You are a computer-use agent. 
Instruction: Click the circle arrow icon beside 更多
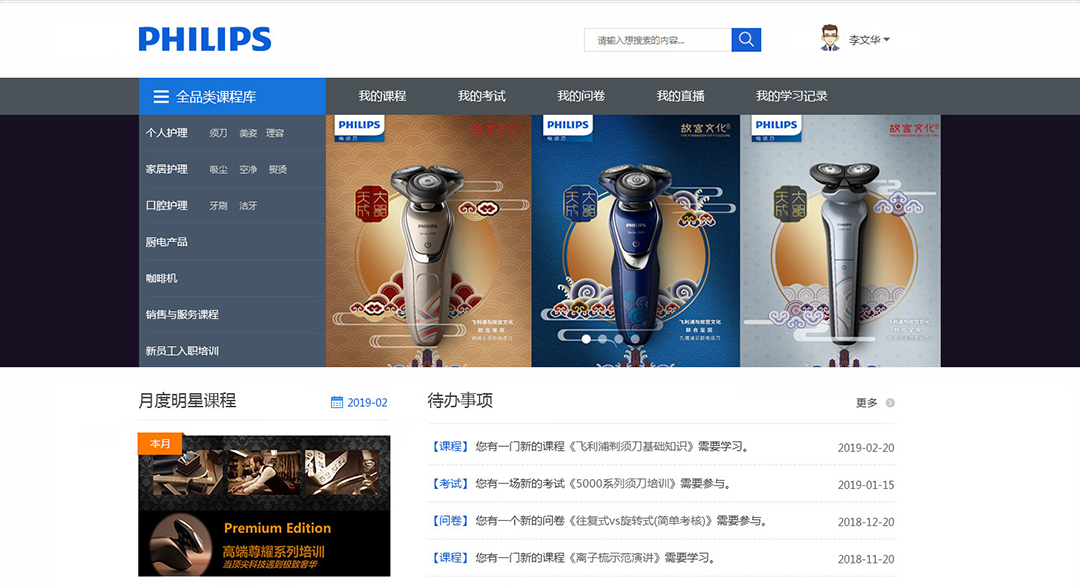[x=890, y=403]
